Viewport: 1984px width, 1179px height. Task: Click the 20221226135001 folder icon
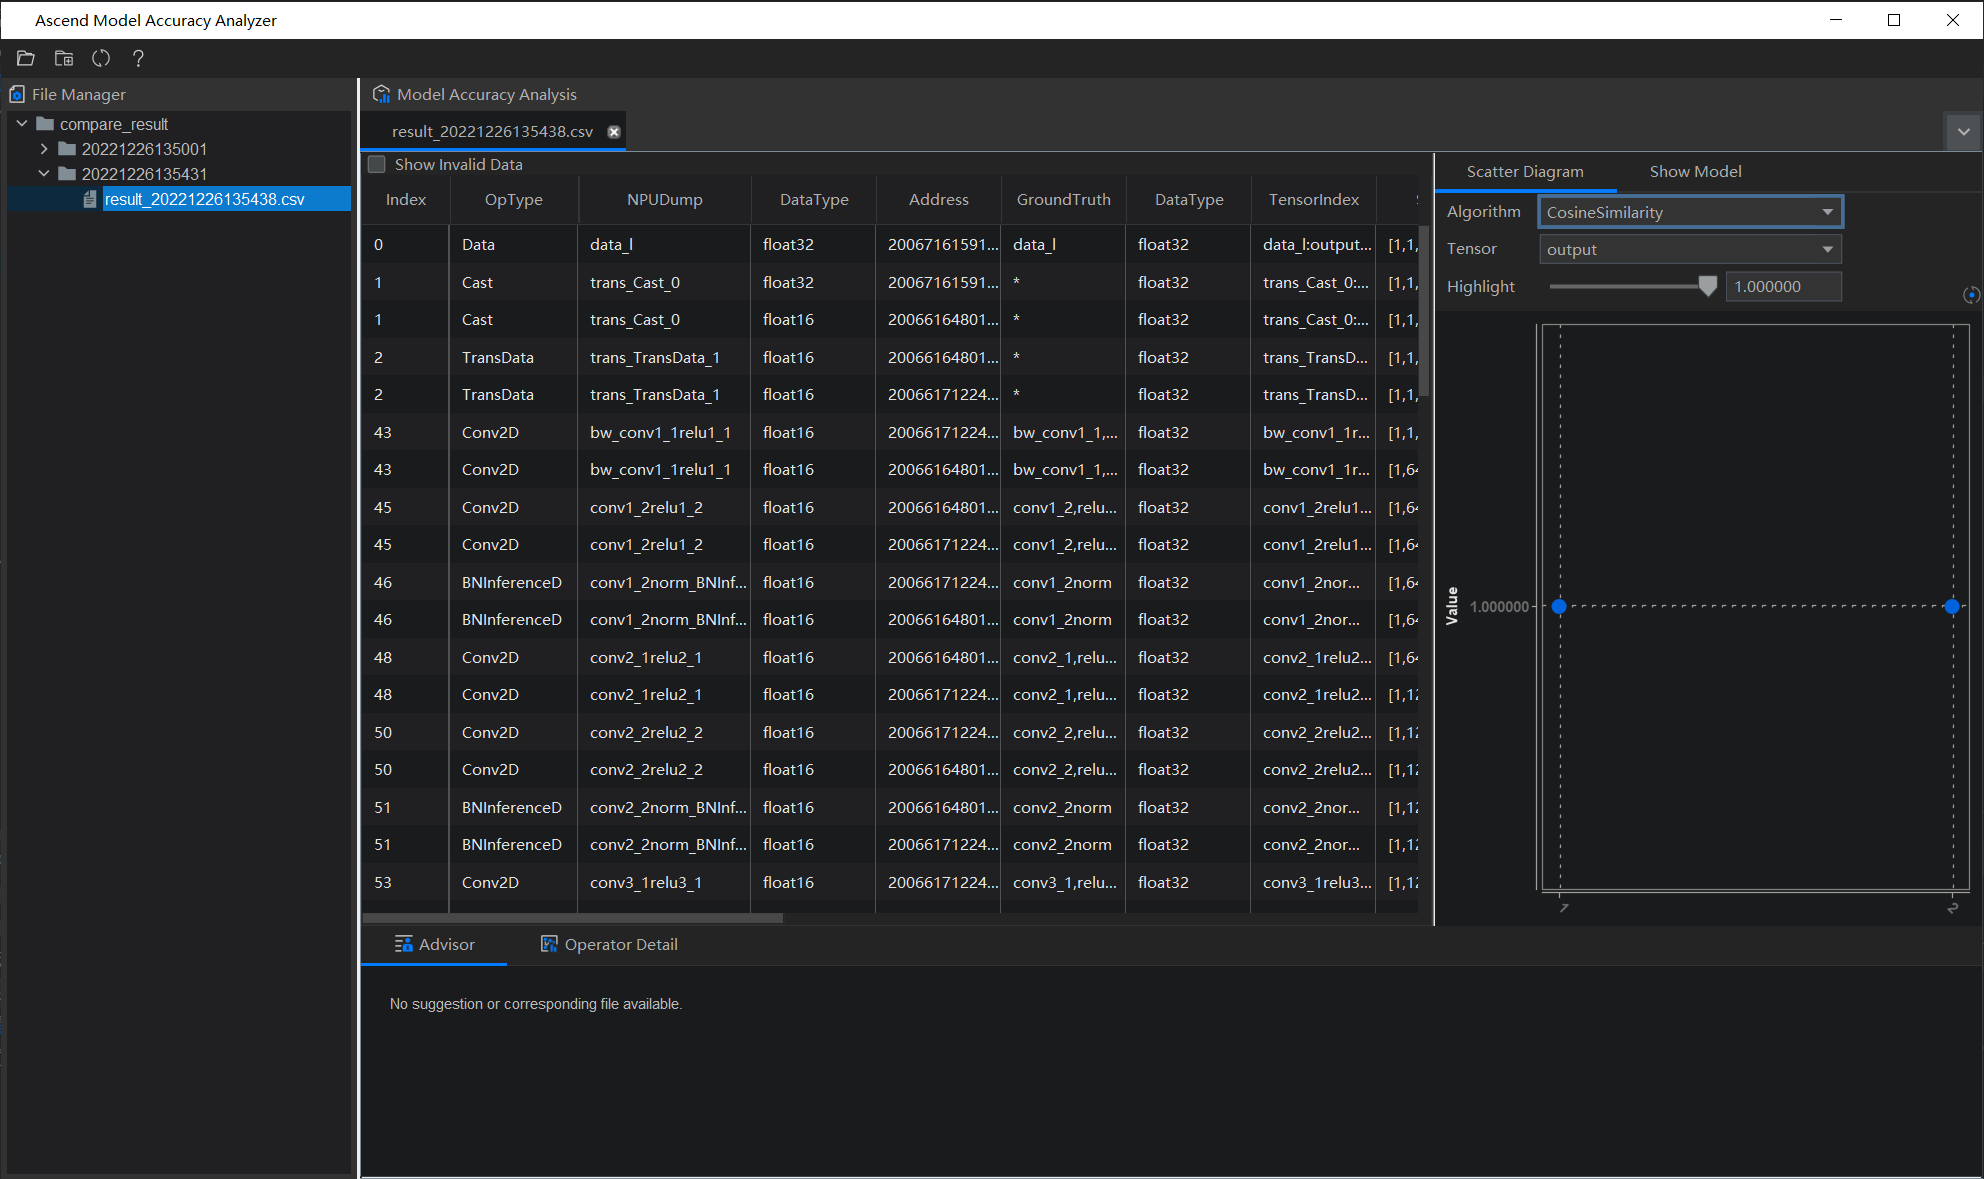(x=67, y=149)
